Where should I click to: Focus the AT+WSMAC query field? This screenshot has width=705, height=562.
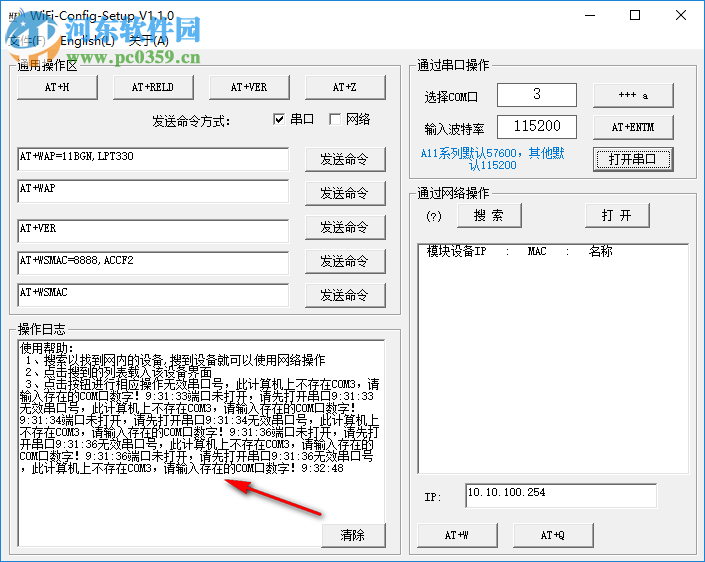coord(153,294)
